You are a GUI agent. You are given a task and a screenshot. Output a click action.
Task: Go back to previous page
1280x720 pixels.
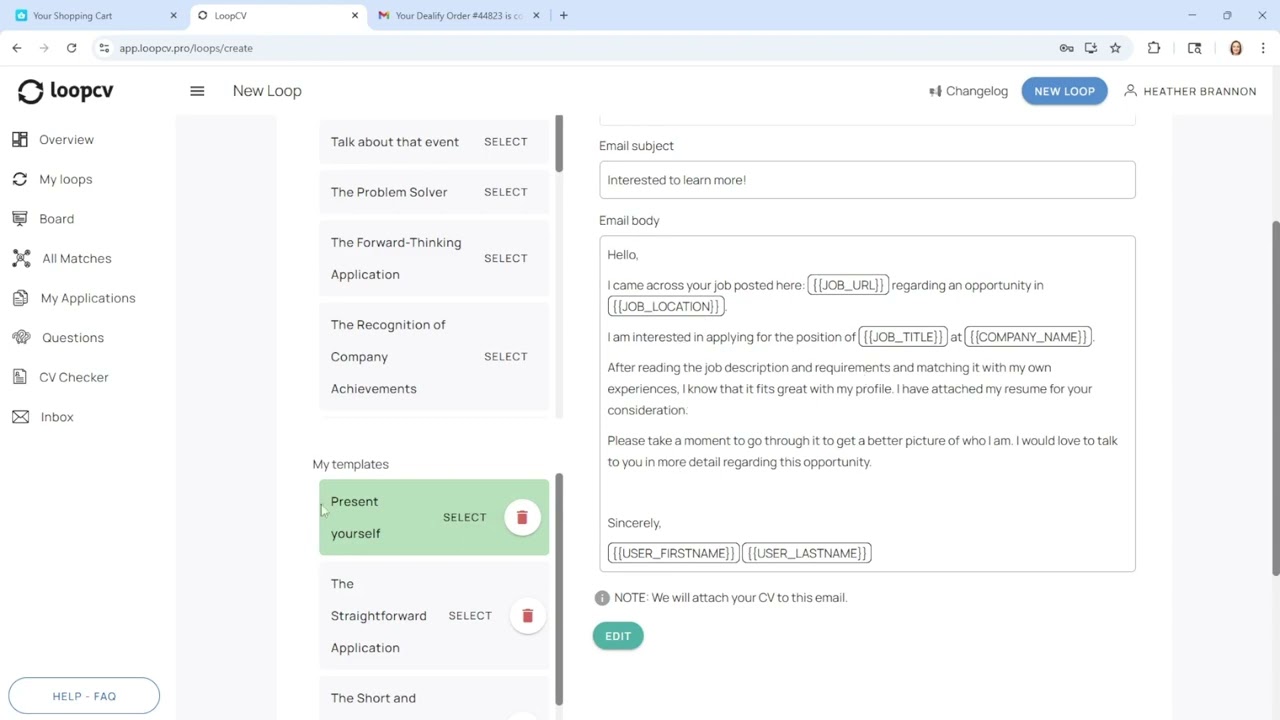[17, 48]
